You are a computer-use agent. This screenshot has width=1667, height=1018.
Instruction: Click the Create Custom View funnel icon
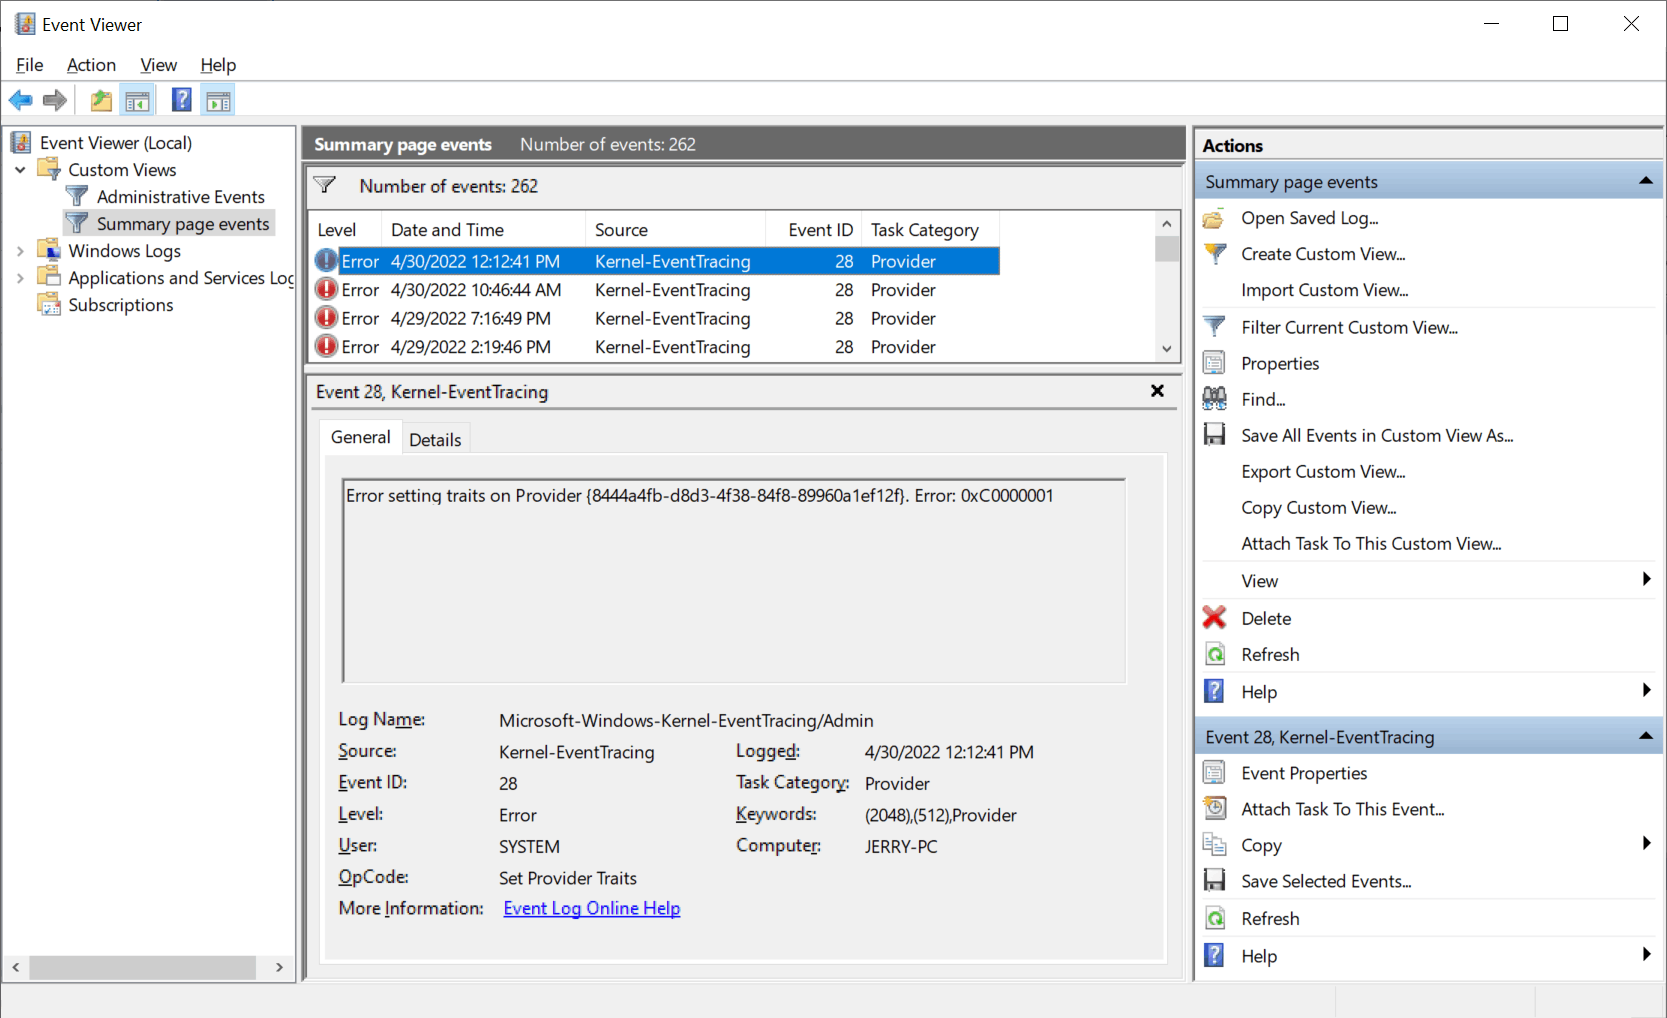tap(1214, 254)
